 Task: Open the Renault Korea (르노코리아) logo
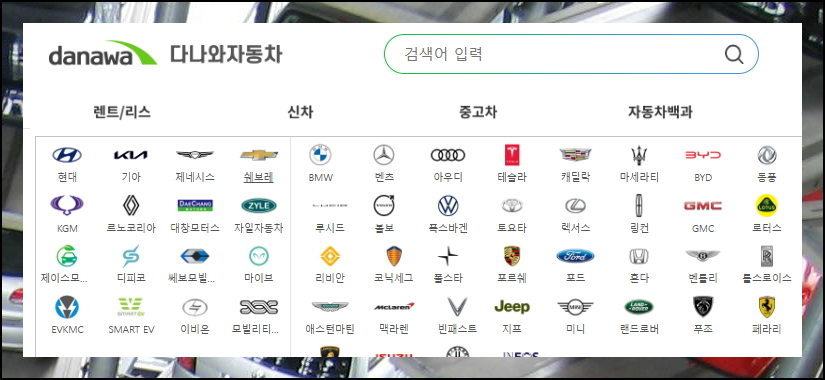click(131, 205)
